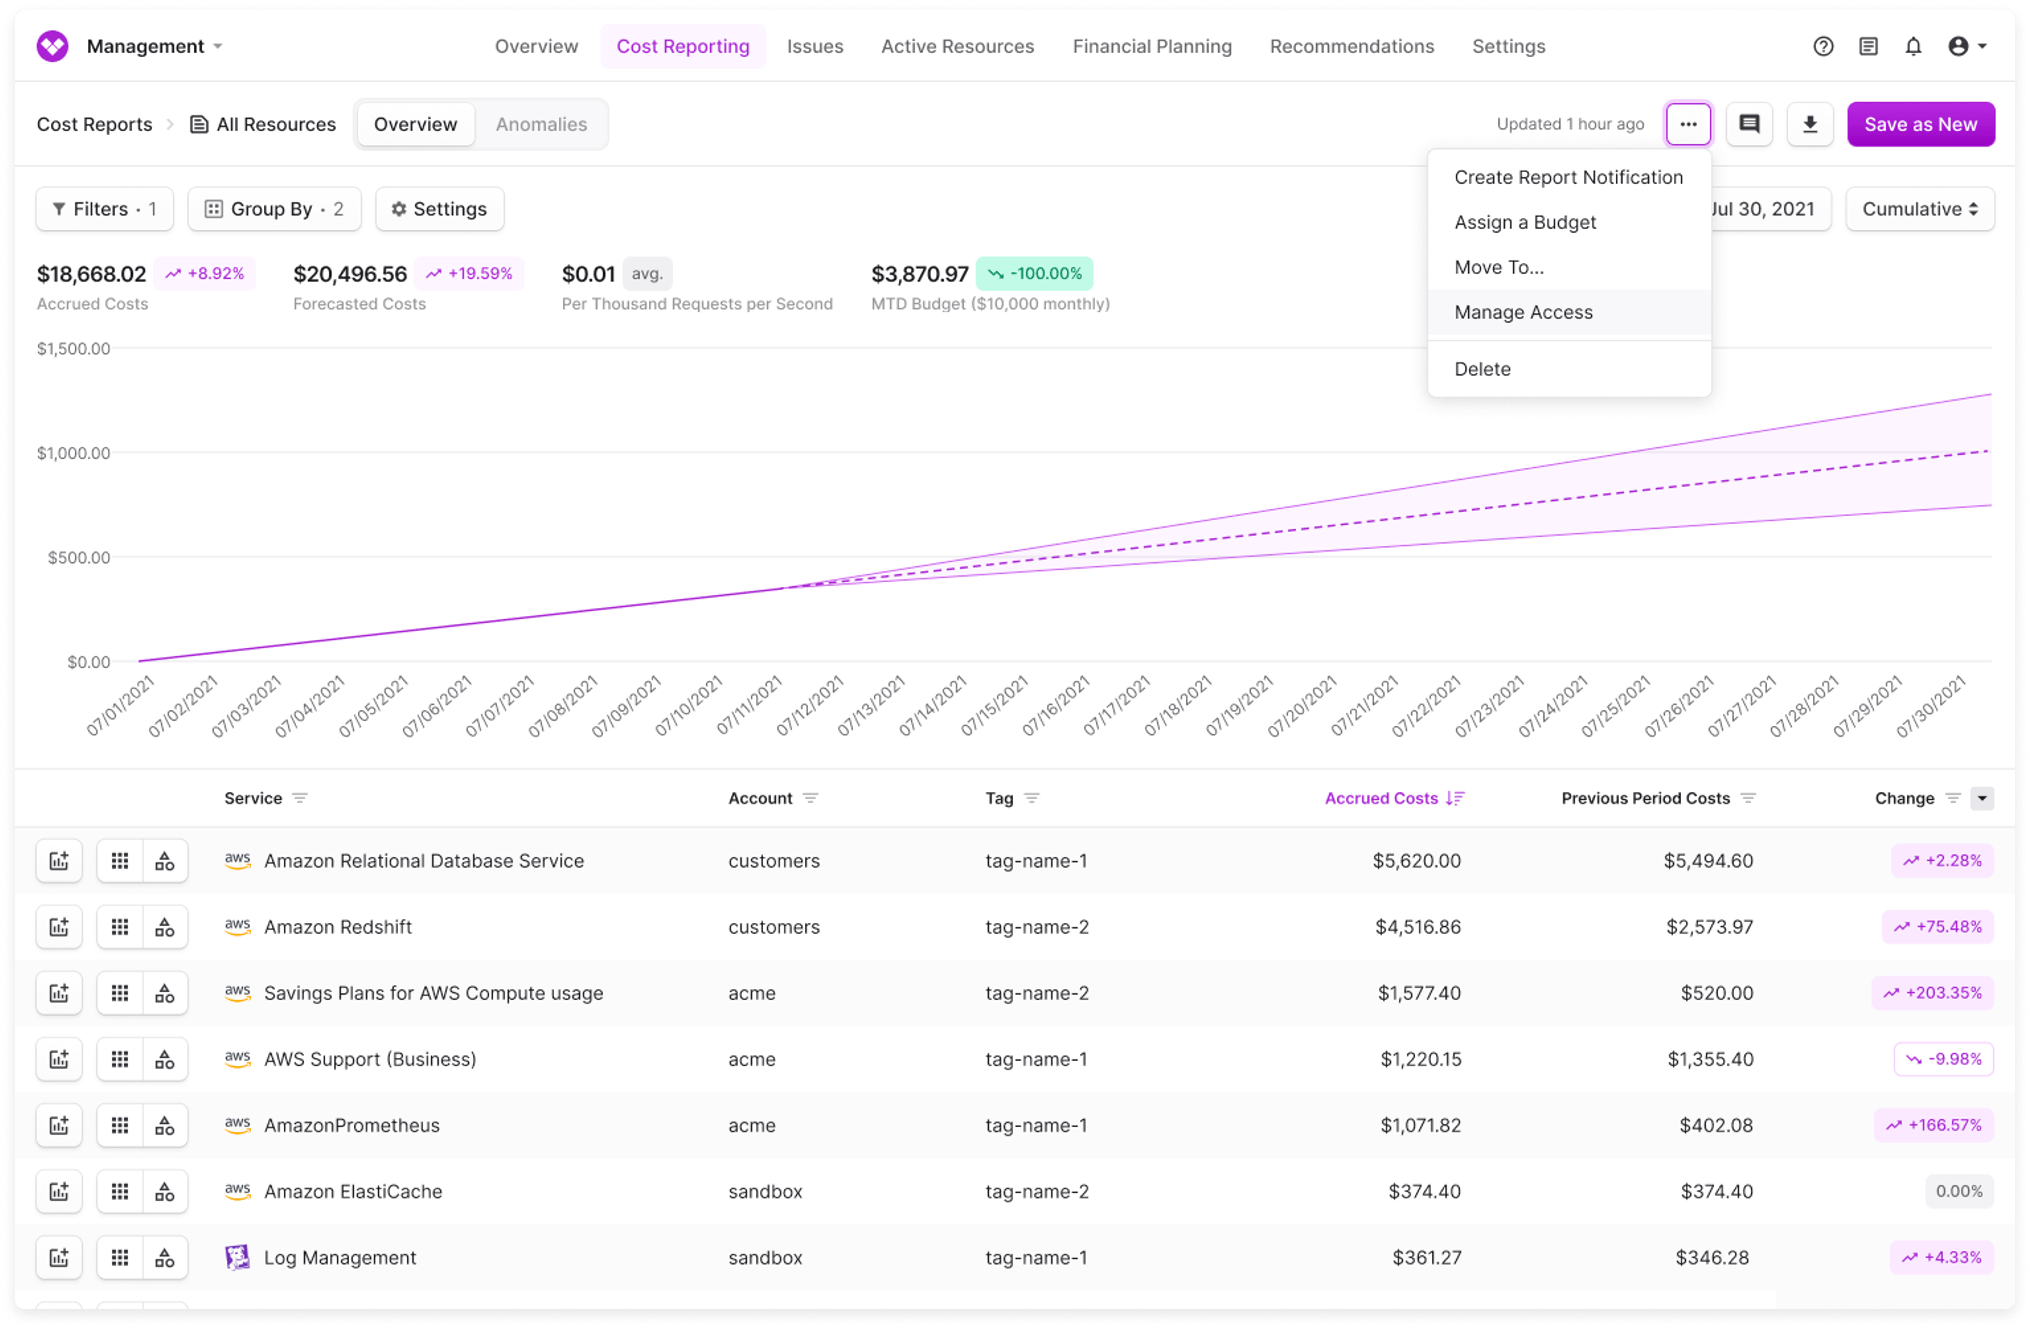This screenshot has width=2030, height=1329.
Task: Open the comments icon button
Action: click(x=1749, y=124)
